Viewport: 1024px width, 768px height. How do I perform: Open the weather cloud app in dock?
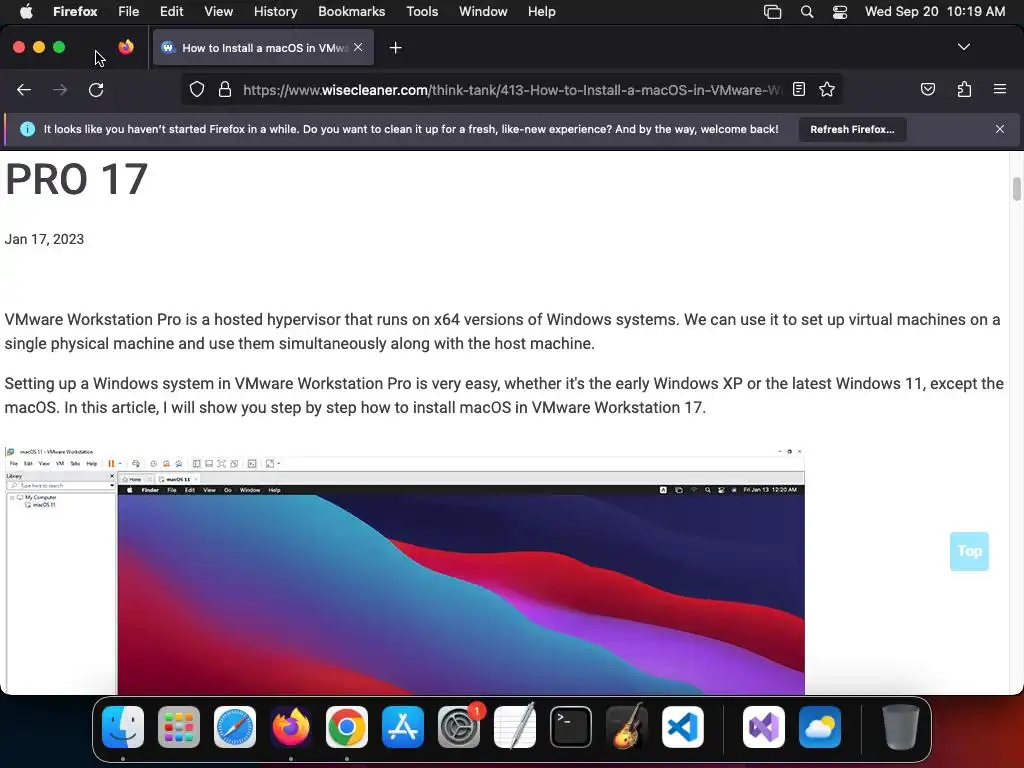click(x=820, y=727)
